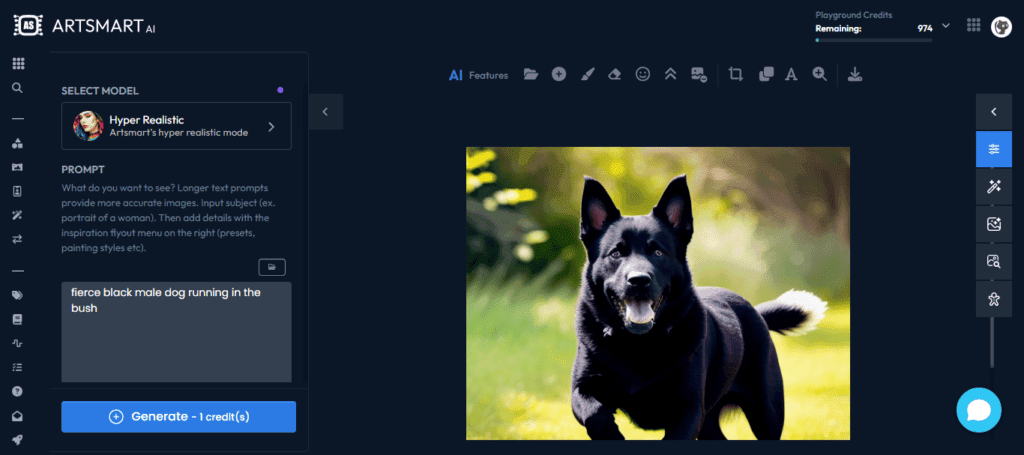Viewport: 1024px width, 455px height.
Task: Click the search magnifier in left sidebar
Action: pos(18,87)
